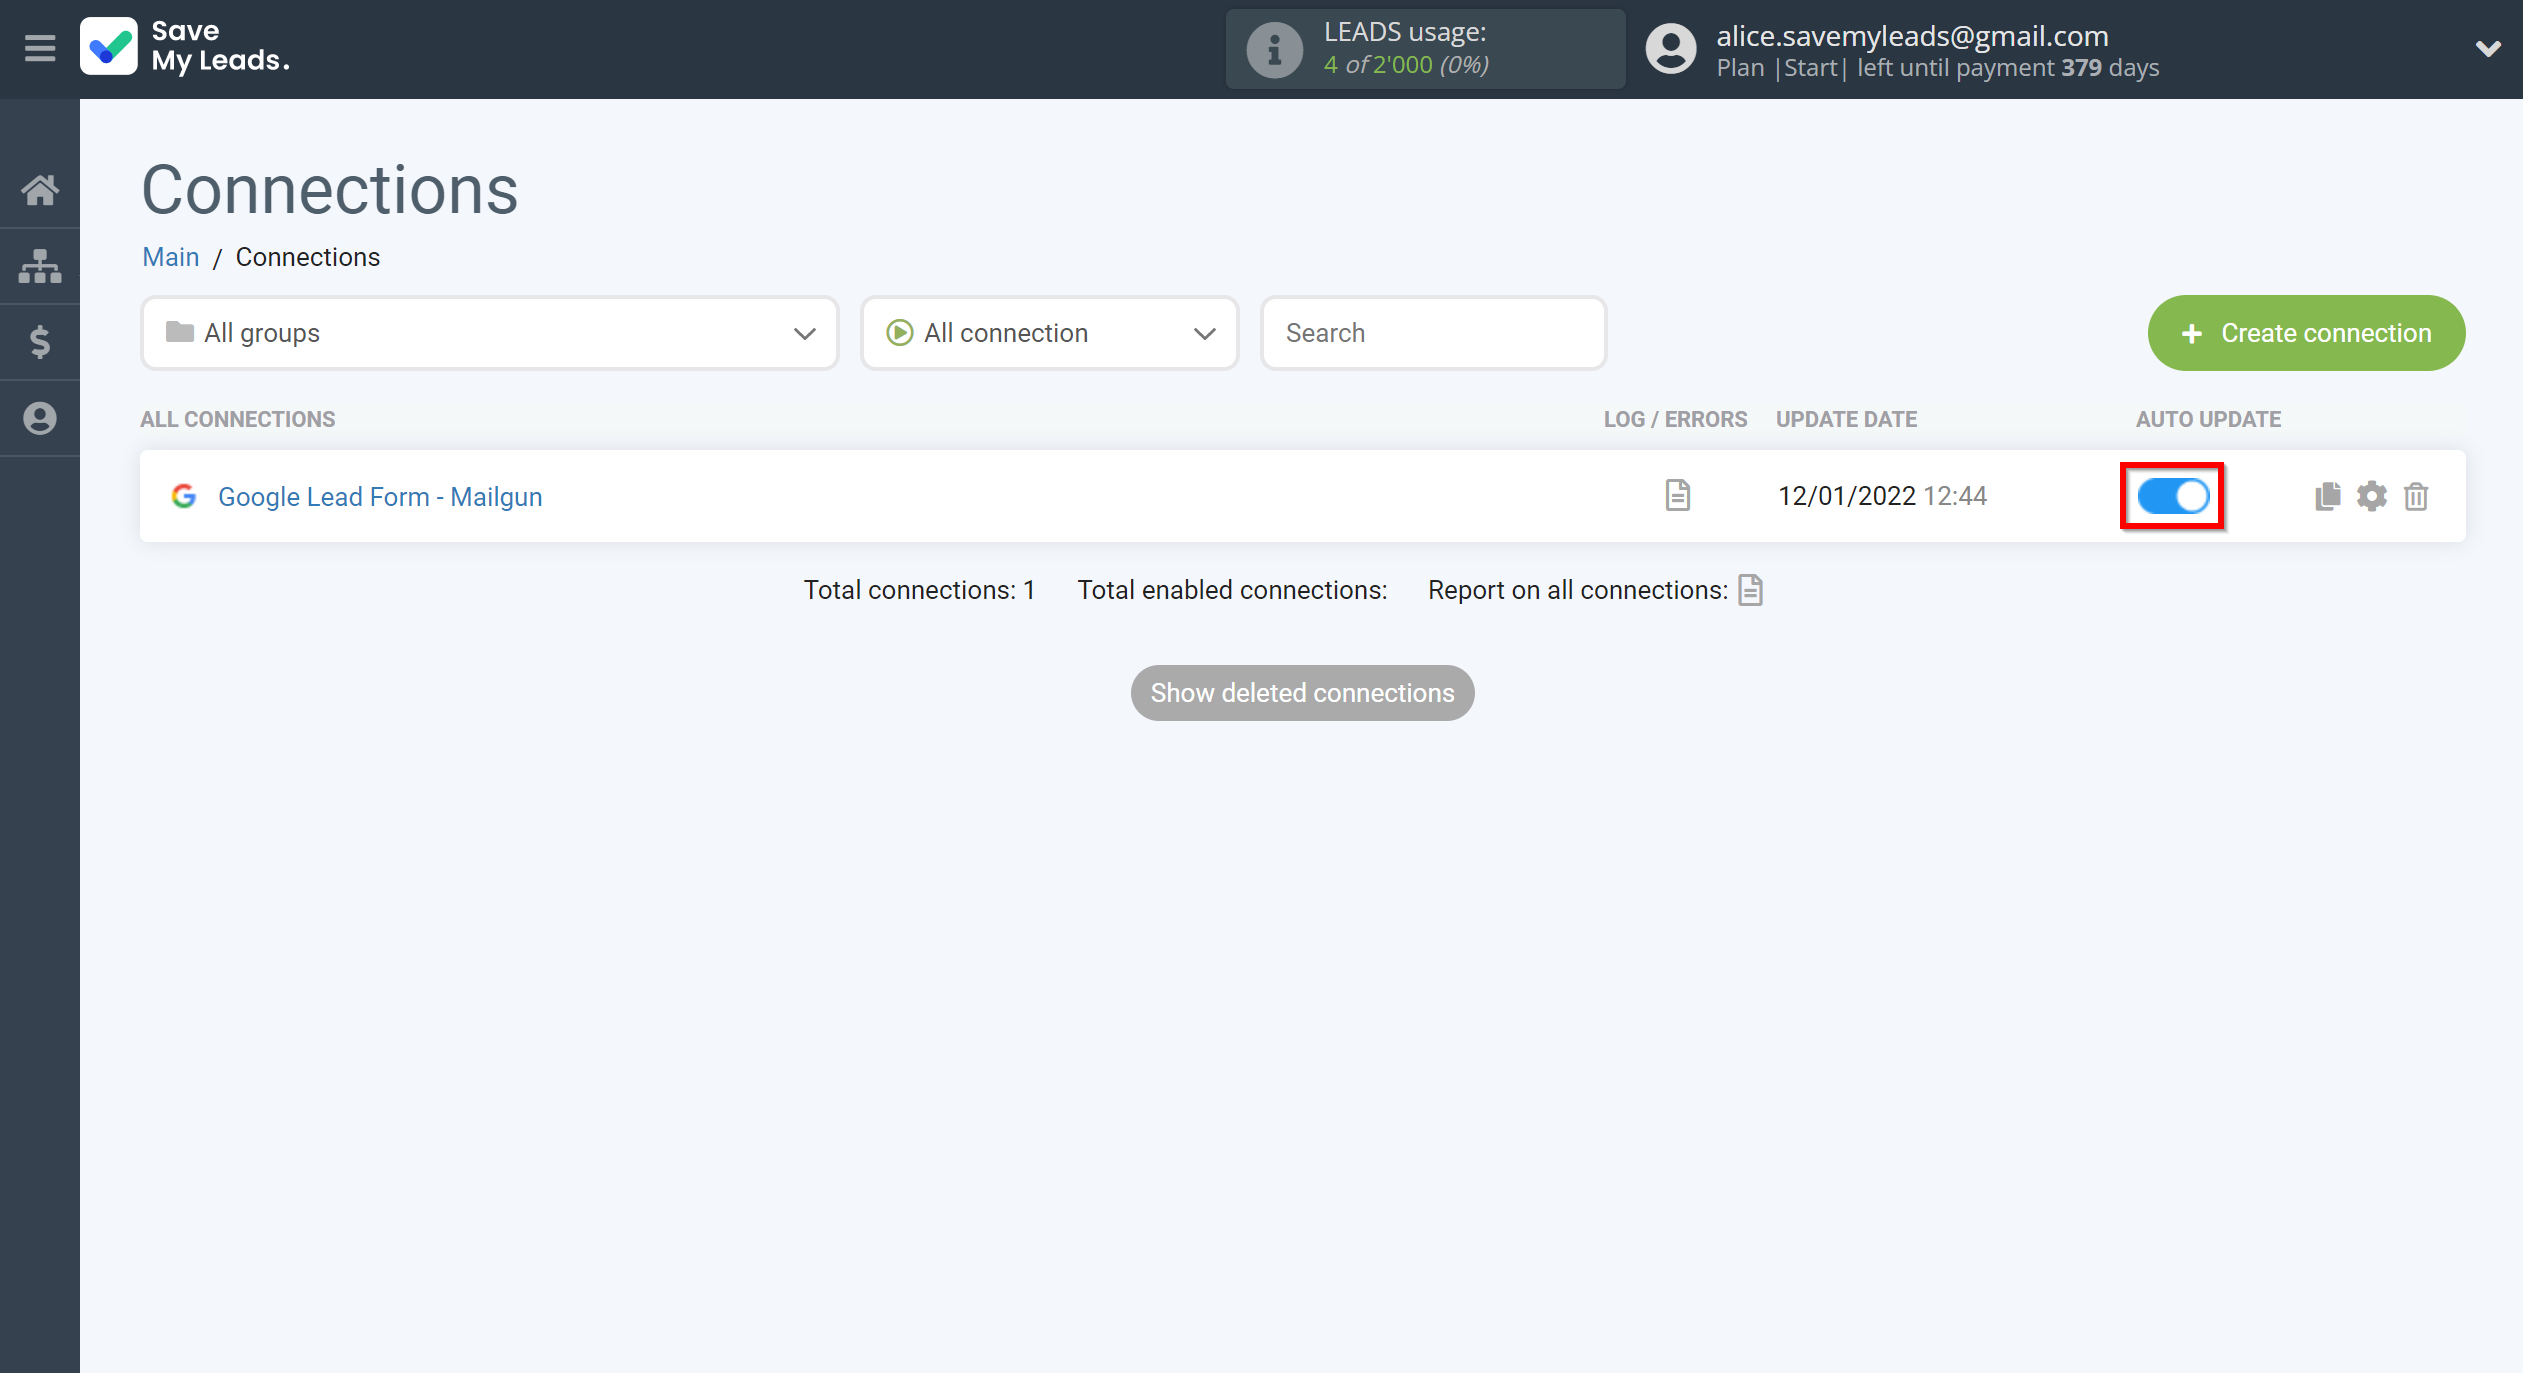Viewport: 2523px width, 1373px height.
Task: Click the Show deleted connections button
Action: [1303, 692]
